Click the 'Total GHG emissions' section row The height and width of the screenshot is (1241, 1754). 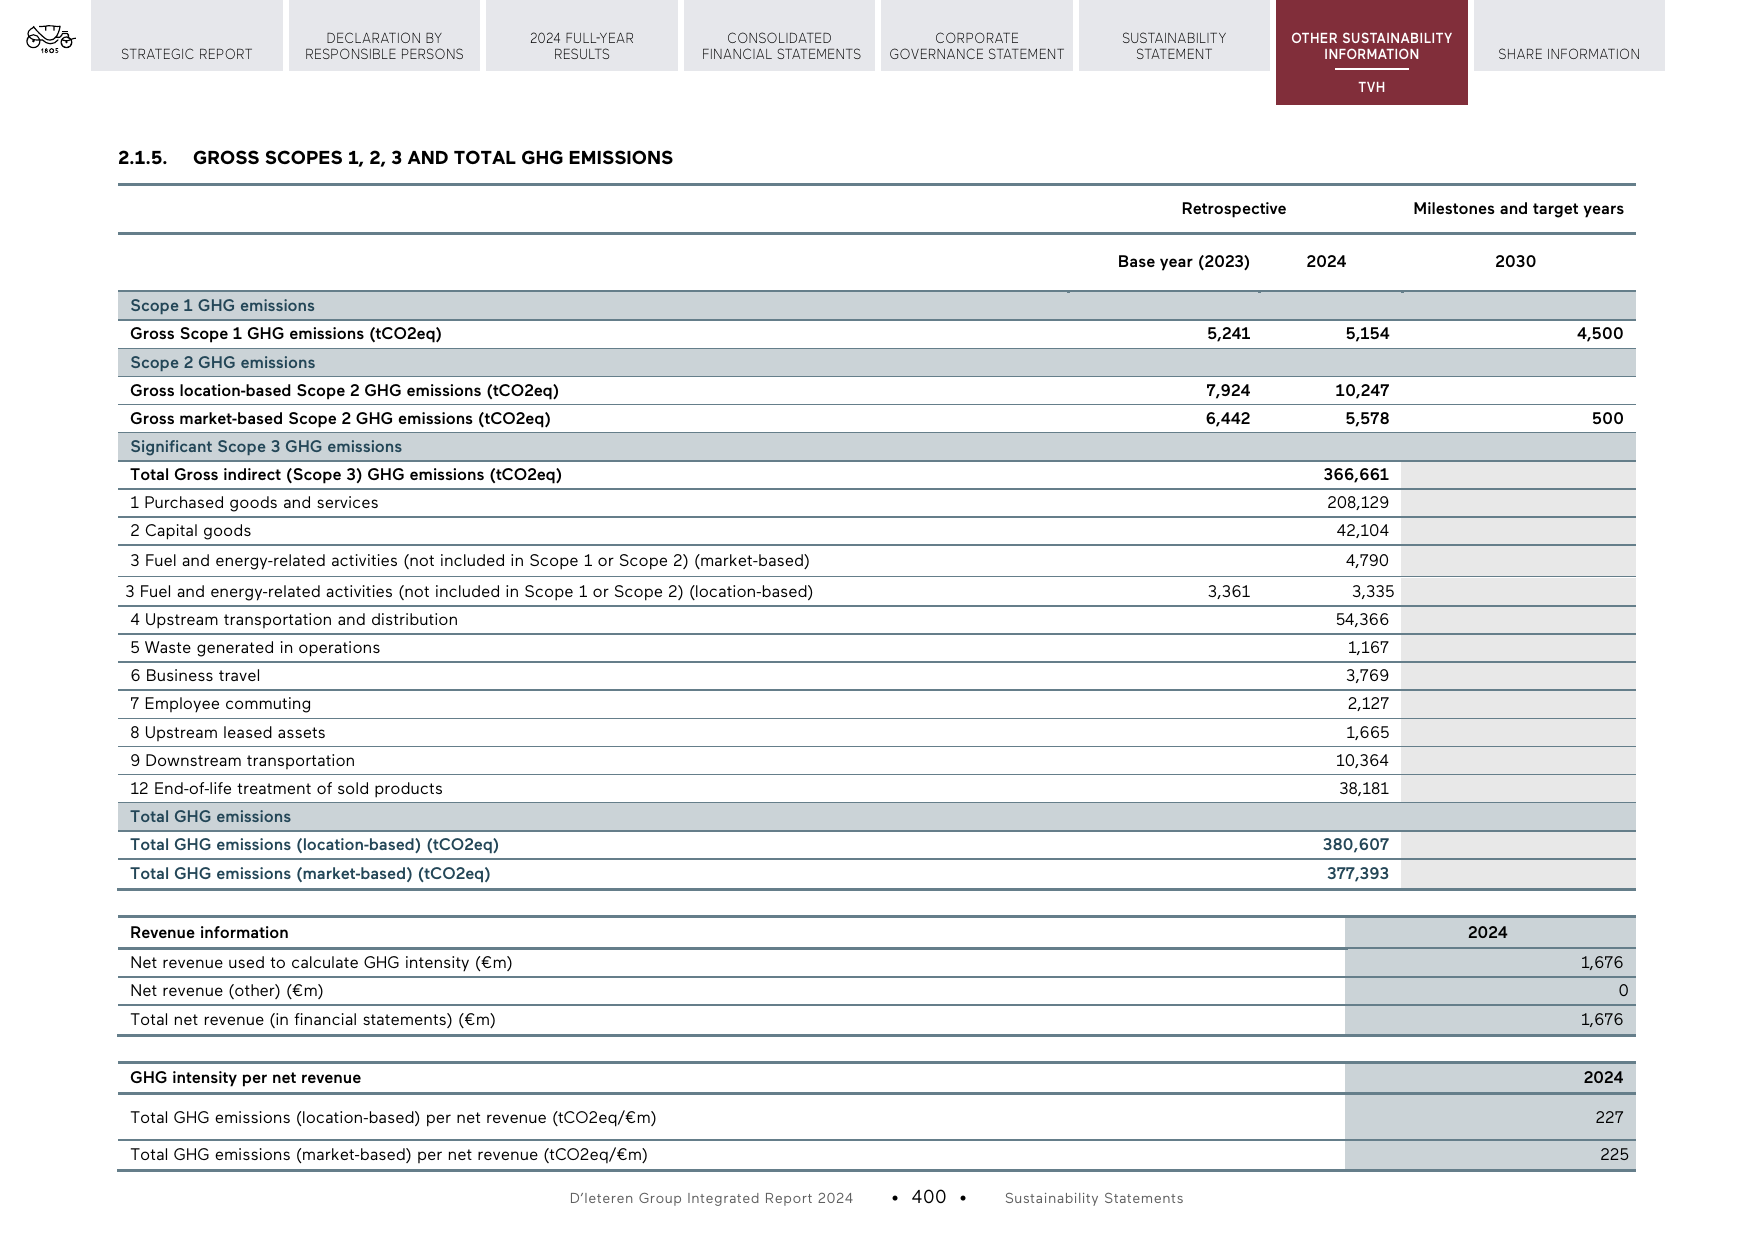point(877,817)
